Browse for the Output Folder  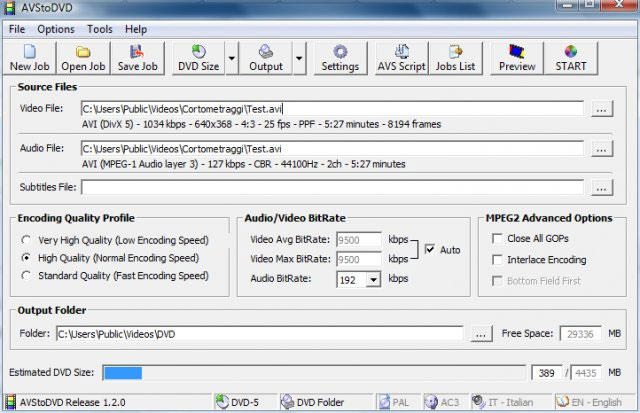pos(481,334)
